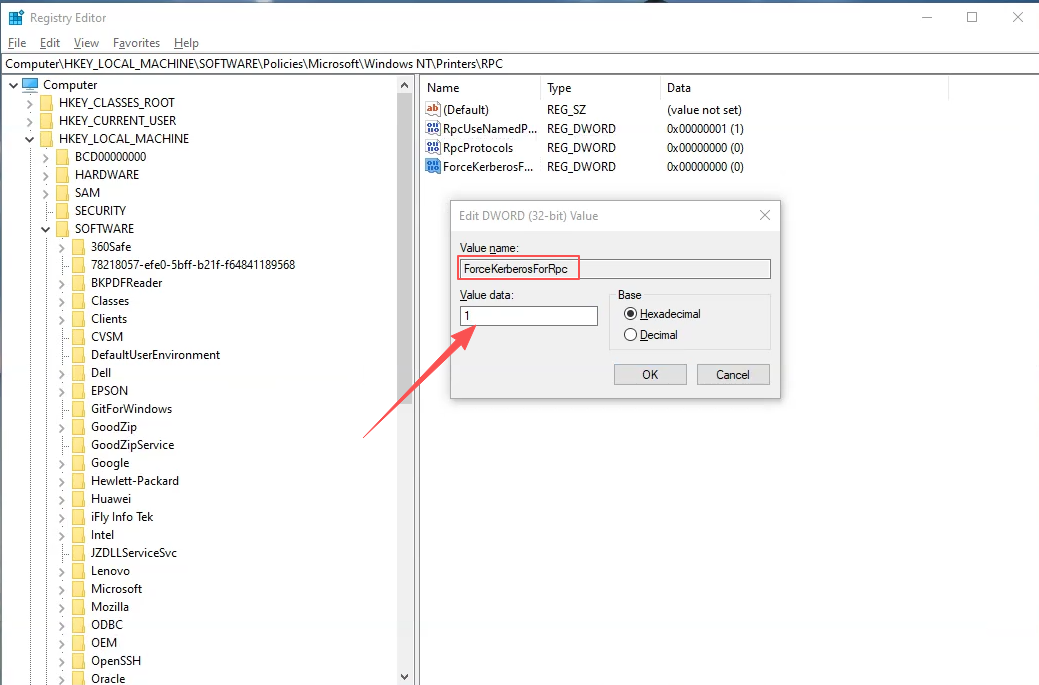This screenshot has height=685, width=1039.
Task: Open the Favorites menu
Action: [x=137, y=43]
